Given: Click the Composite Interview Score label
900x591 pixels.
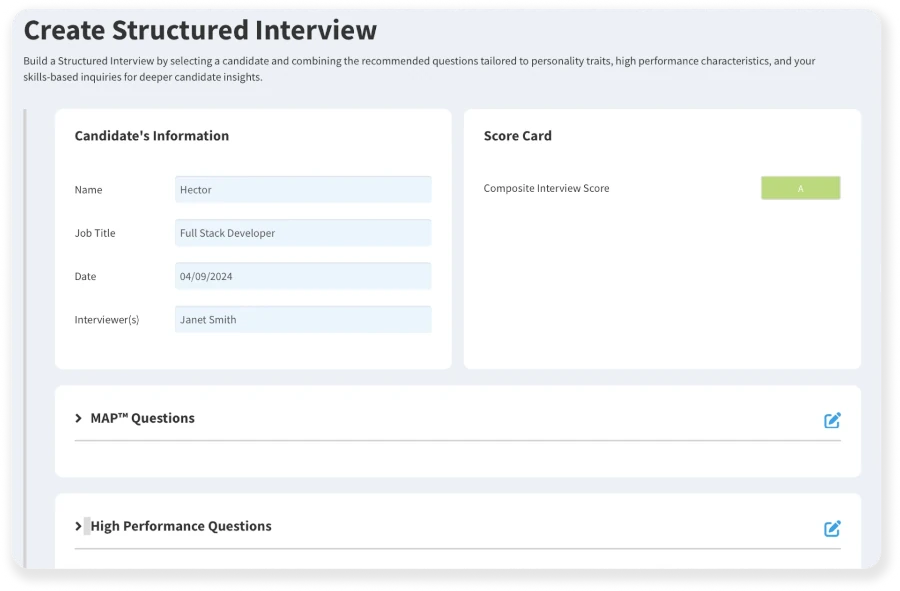Looking at the screenshot, I should [x=546, y=188].
